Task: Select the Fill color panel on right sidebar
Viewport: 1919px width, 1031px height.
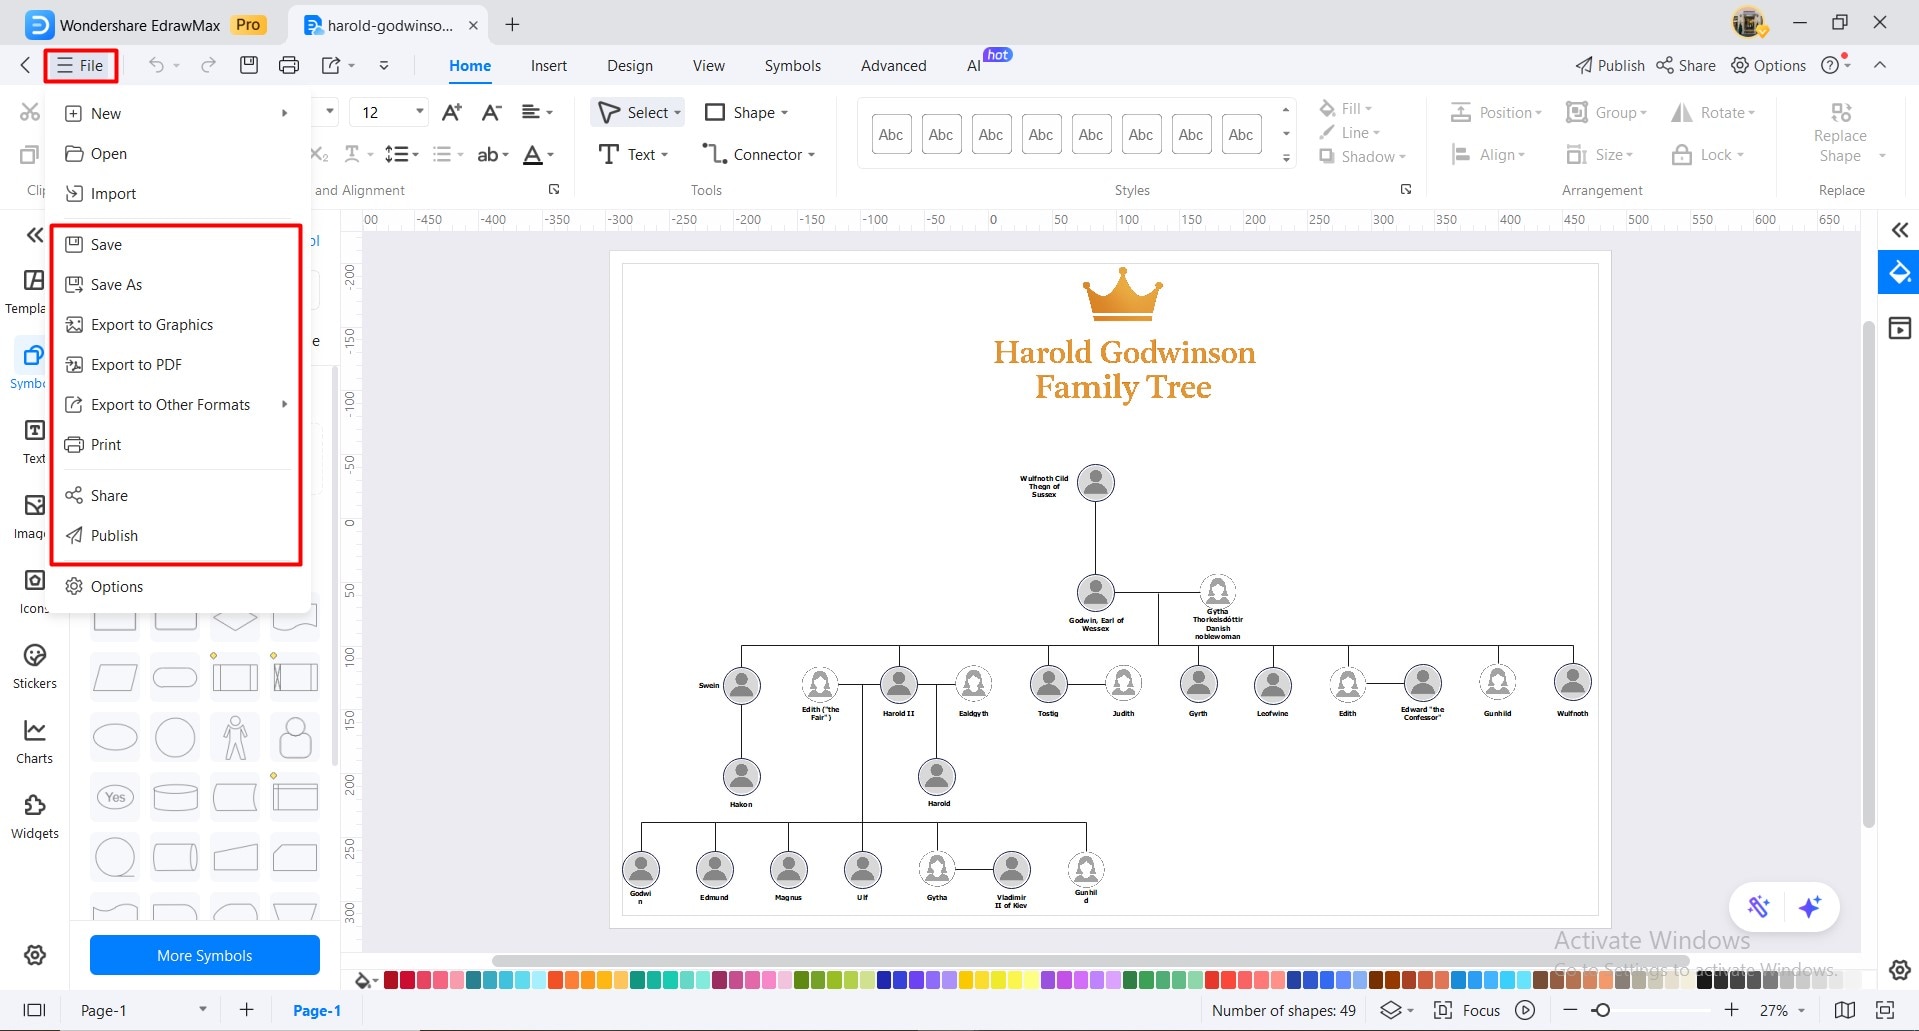Action: (x=1897, y=271)
